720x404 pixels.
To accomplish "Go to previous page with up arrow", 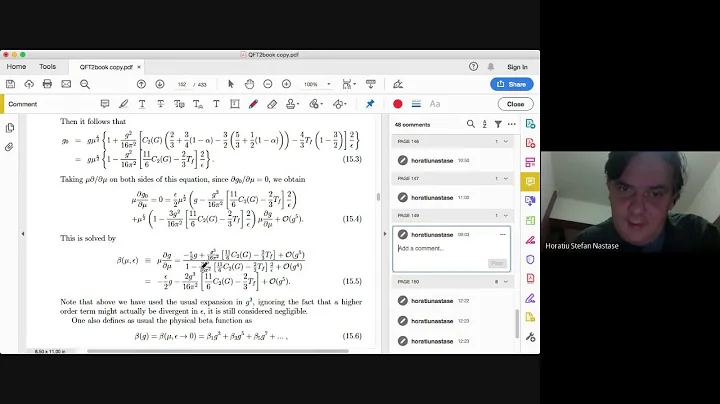I will [x=141, y=84].
